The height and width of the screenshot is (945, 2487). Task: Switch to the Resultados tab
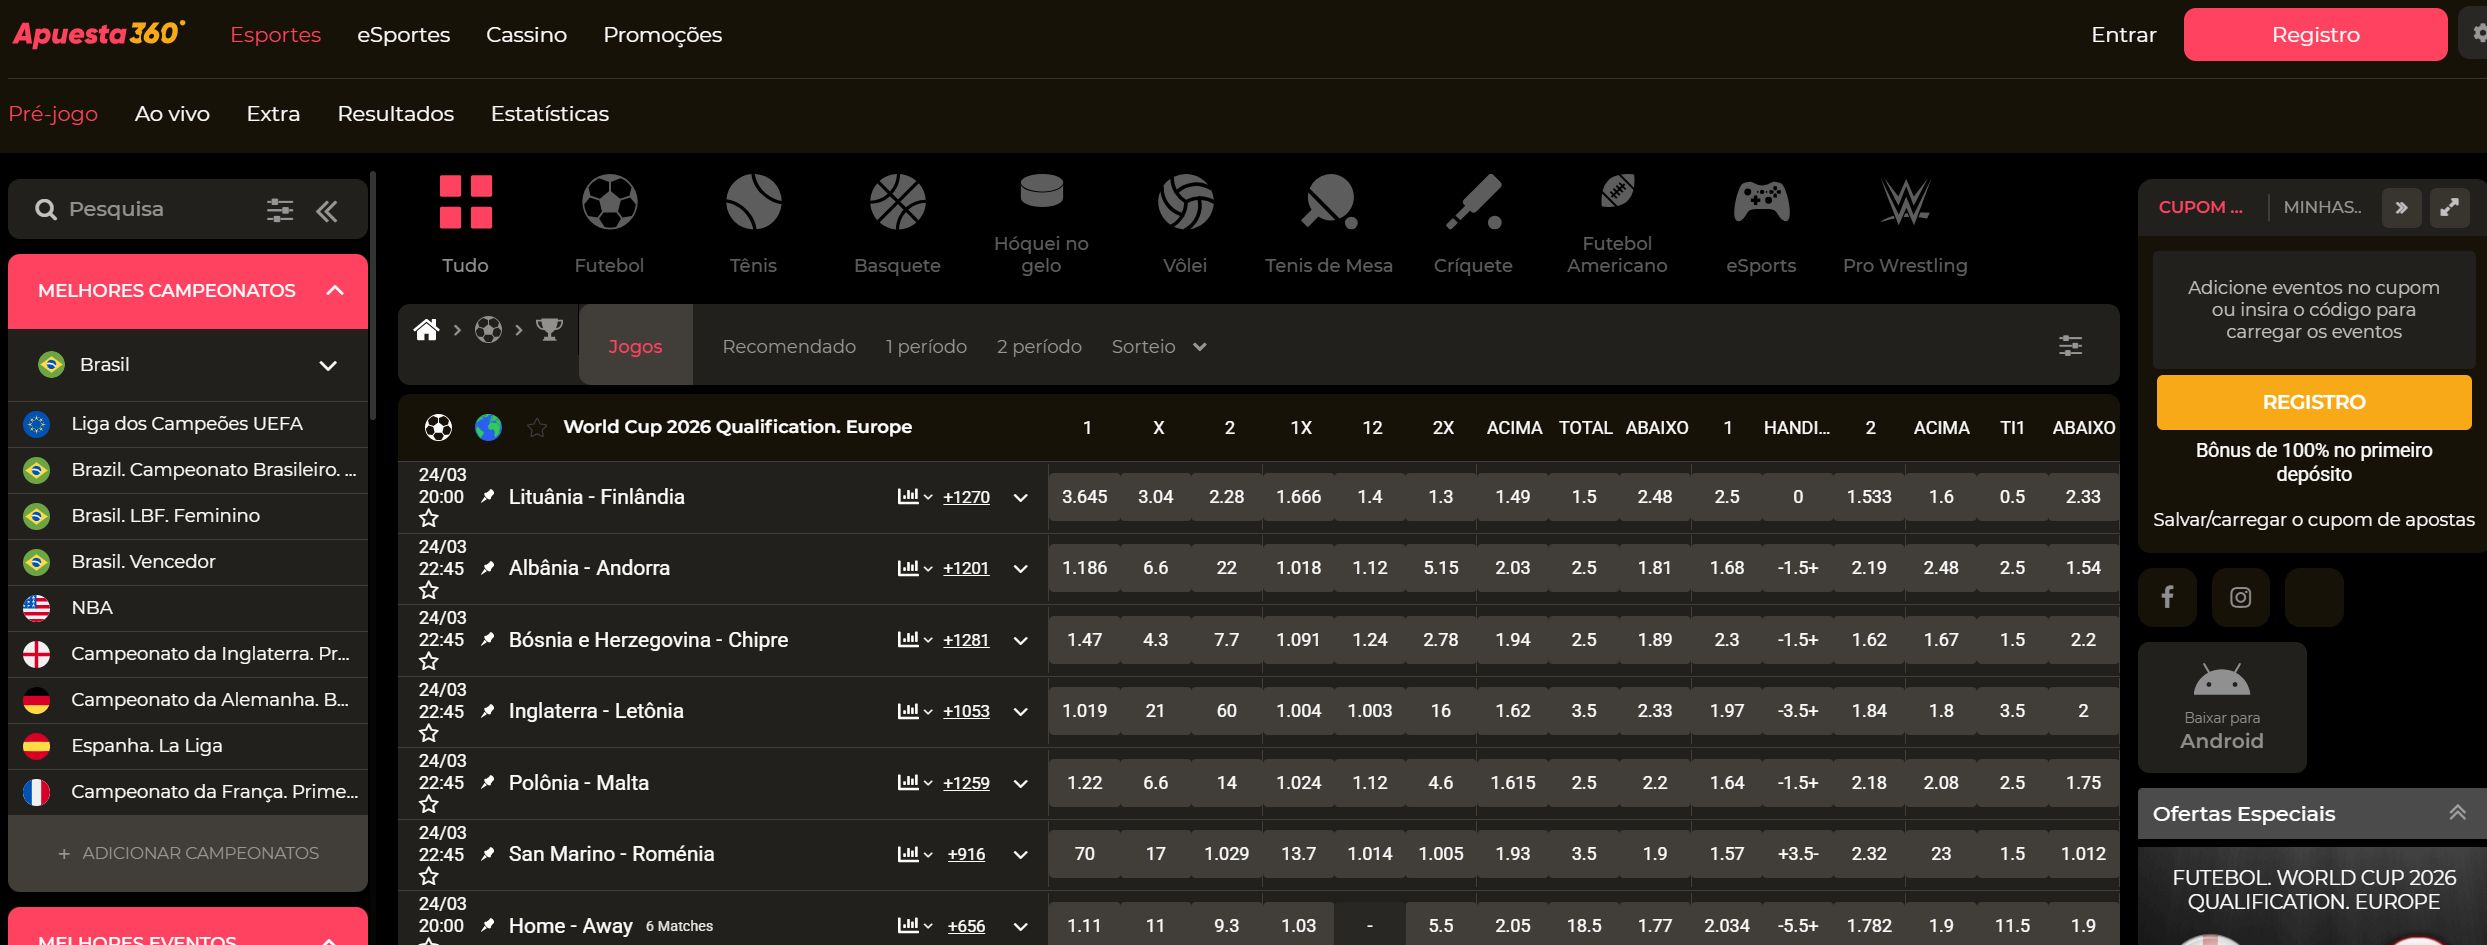(395, 114)
